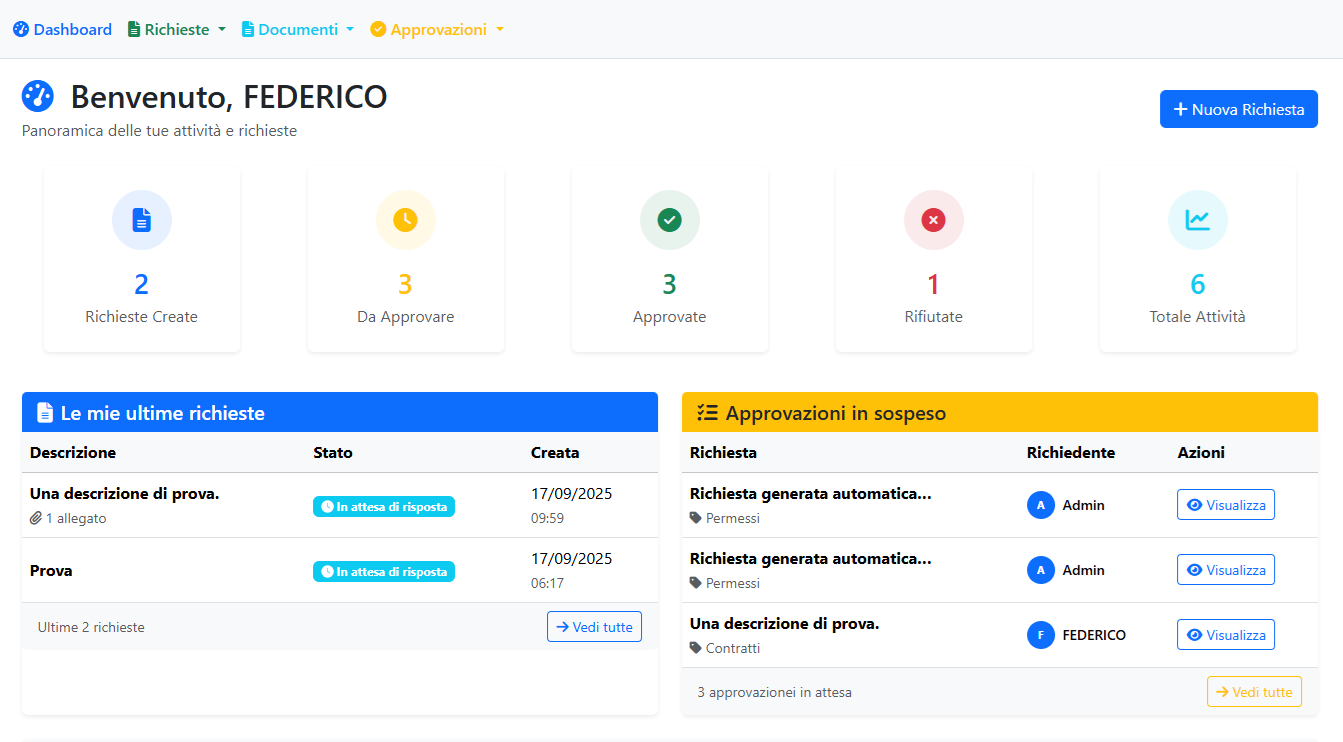Click the paperclip icon next to 1 allegato
1343x742 pixels.
tap(36, 518)
